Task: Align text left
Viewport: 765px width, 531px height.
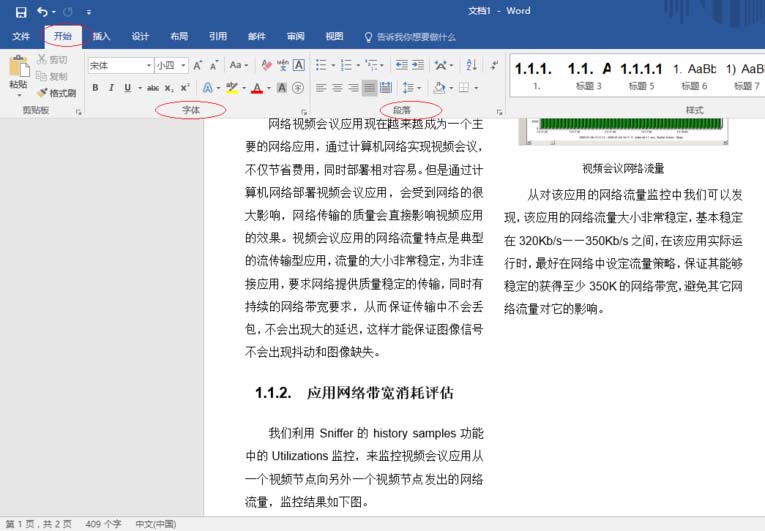Action: [321, 88]
